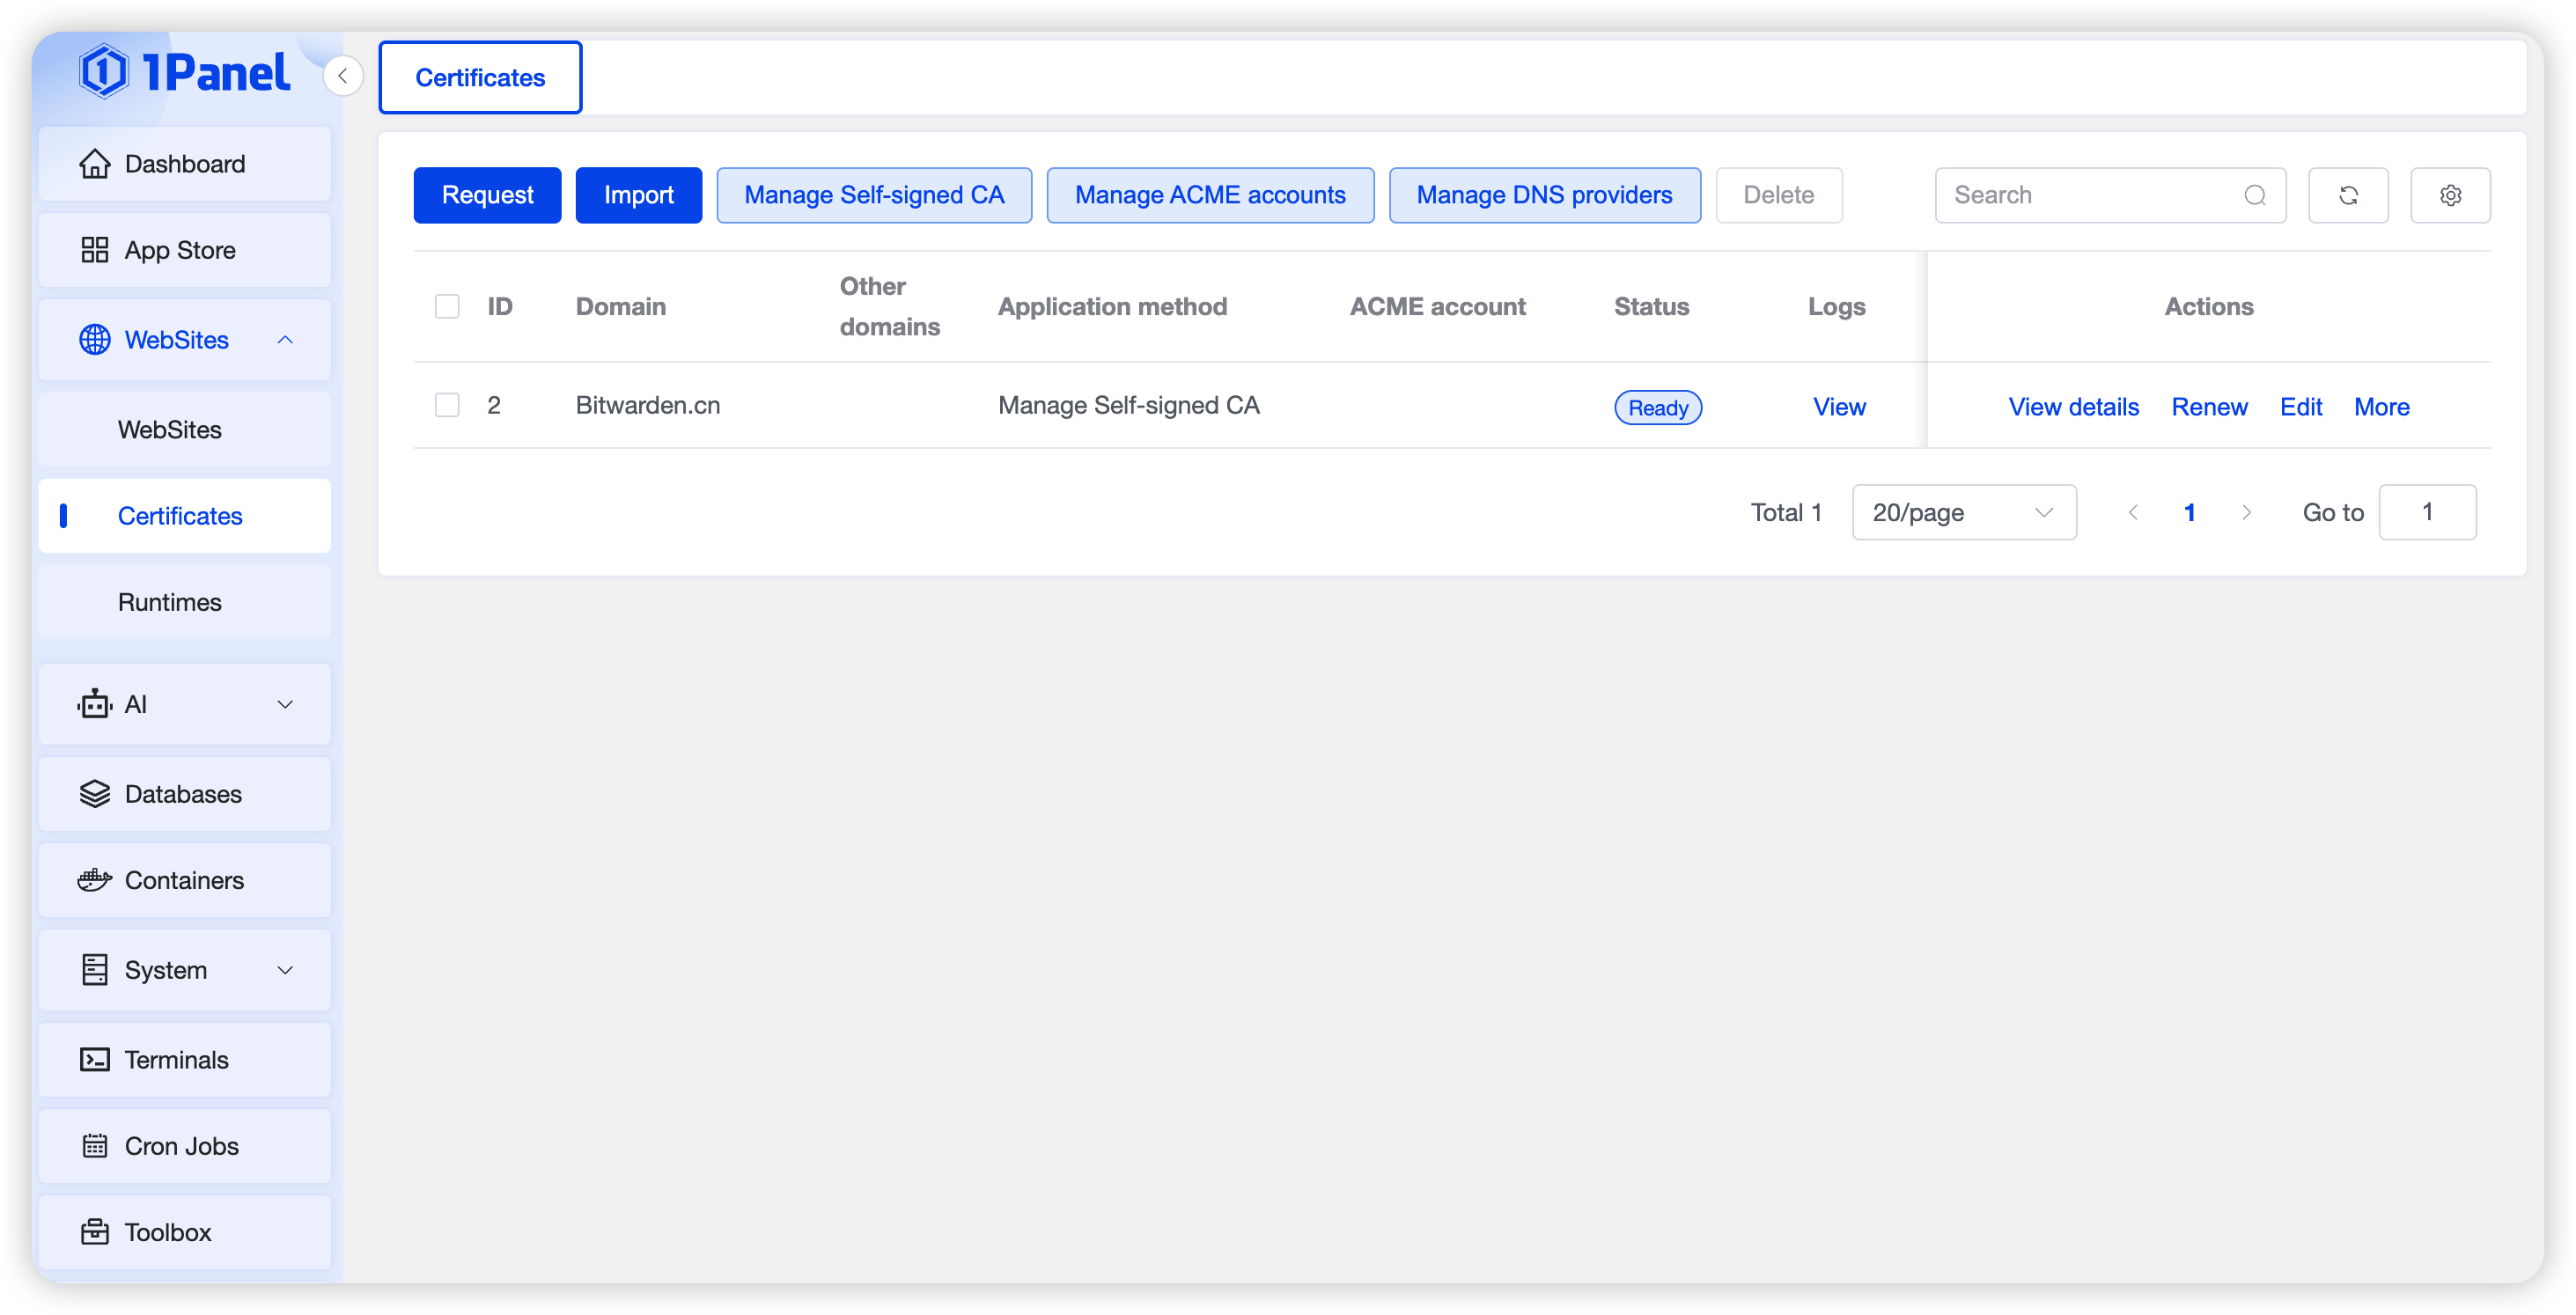Image resolution: width=2576 pixels, height=1315 pixels.
Task: Open the 20/page size dropdown
Action: 1963,513
